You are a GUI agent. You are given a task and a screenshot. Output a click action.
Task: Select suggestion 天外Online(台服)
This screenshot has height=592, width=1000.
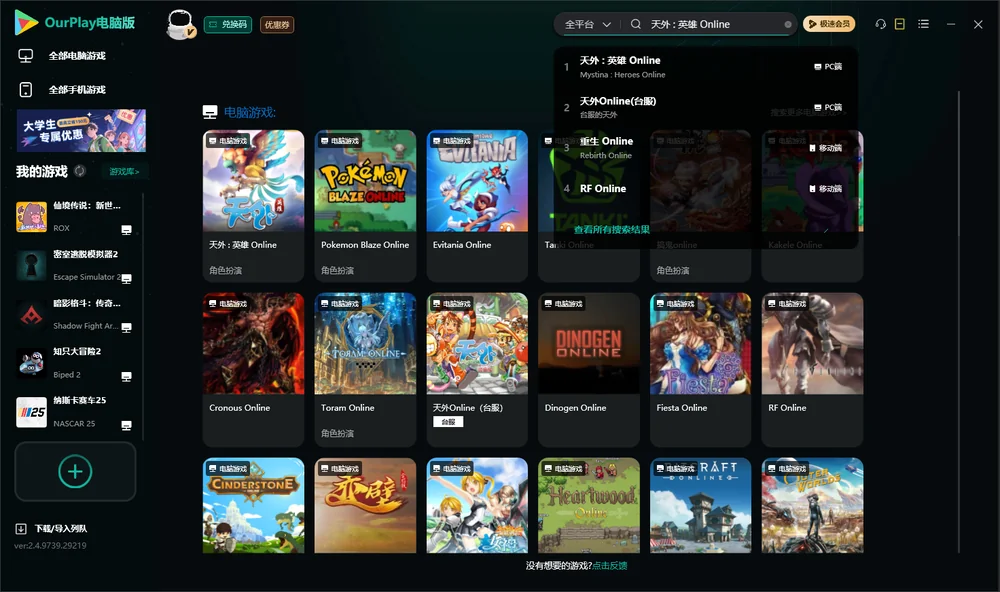pos(705,107)
